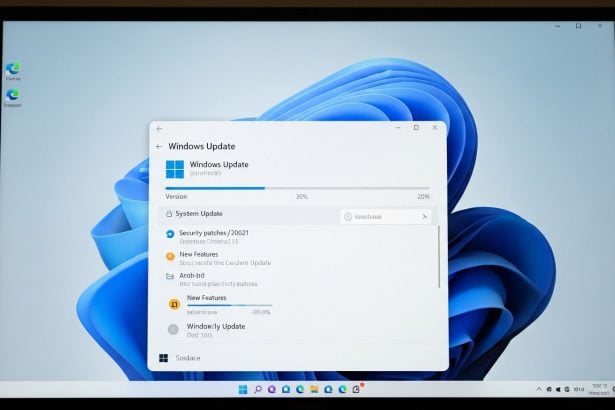Open the Start menu from the taskbar
Screen dimensions: 615x410
coord(243,389)
